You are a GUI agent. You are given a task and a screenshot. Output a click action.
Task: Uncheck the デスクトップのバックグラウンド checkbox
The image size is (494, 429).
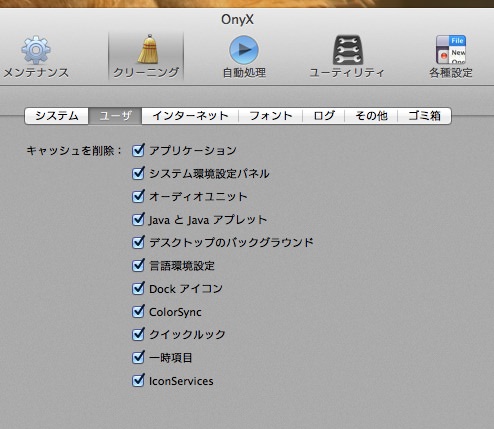138,243
